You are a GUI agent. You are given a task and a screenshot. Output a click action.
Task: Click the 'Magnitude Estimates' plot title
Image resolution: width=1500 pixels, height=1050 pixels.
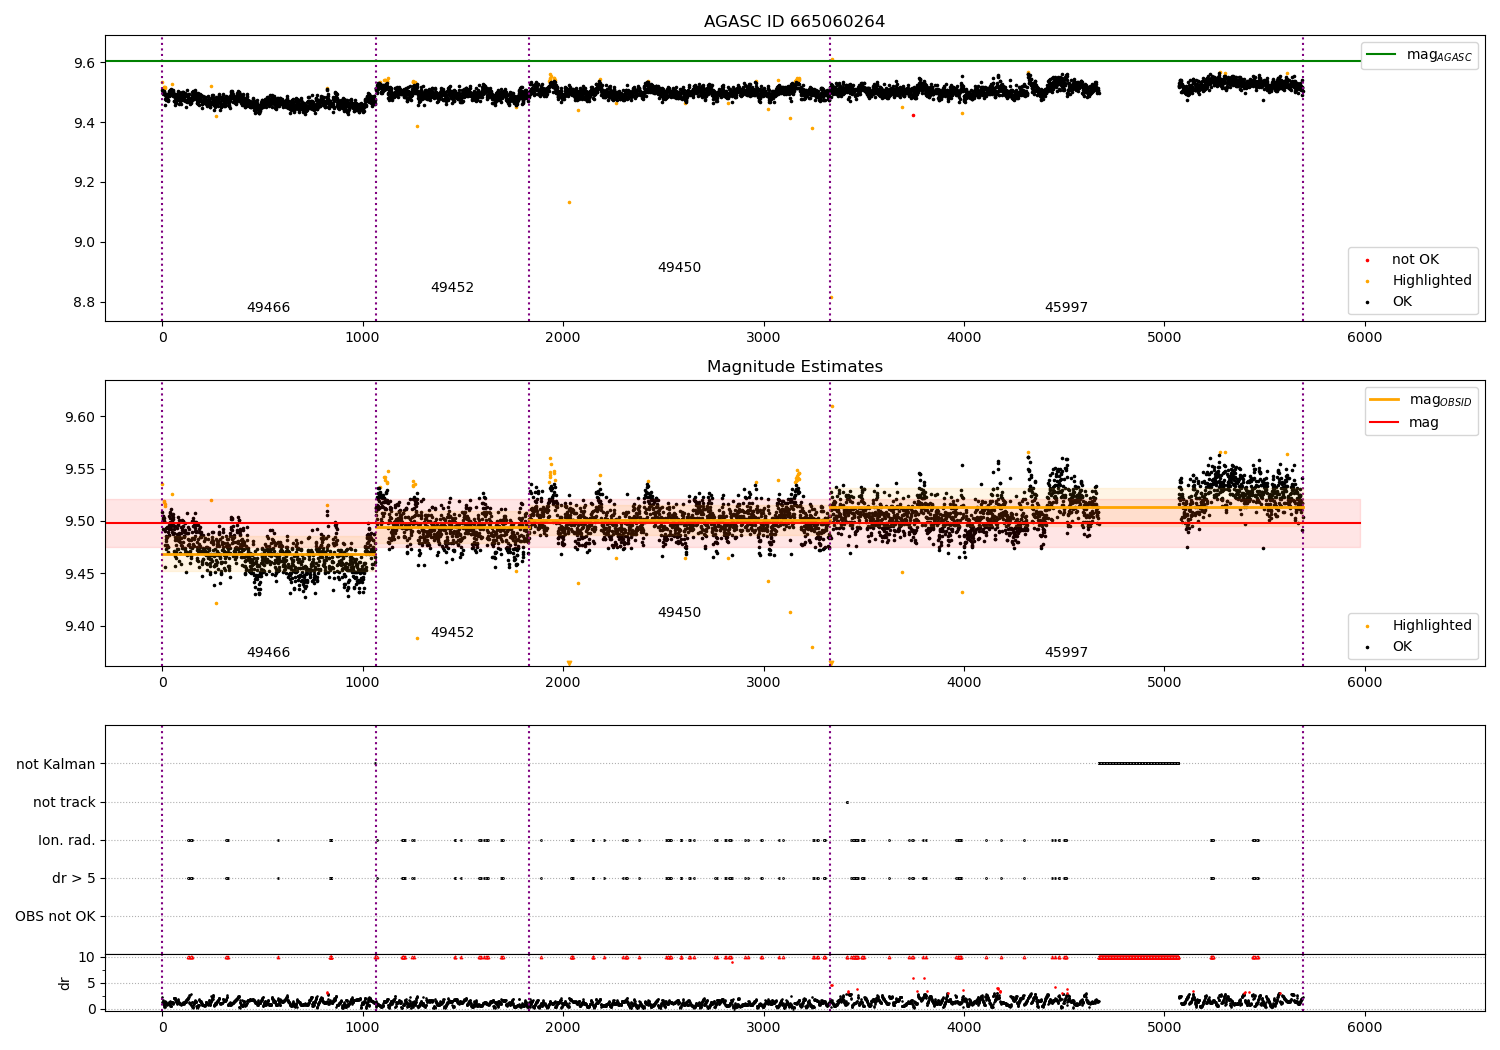(x=794, y=367)
